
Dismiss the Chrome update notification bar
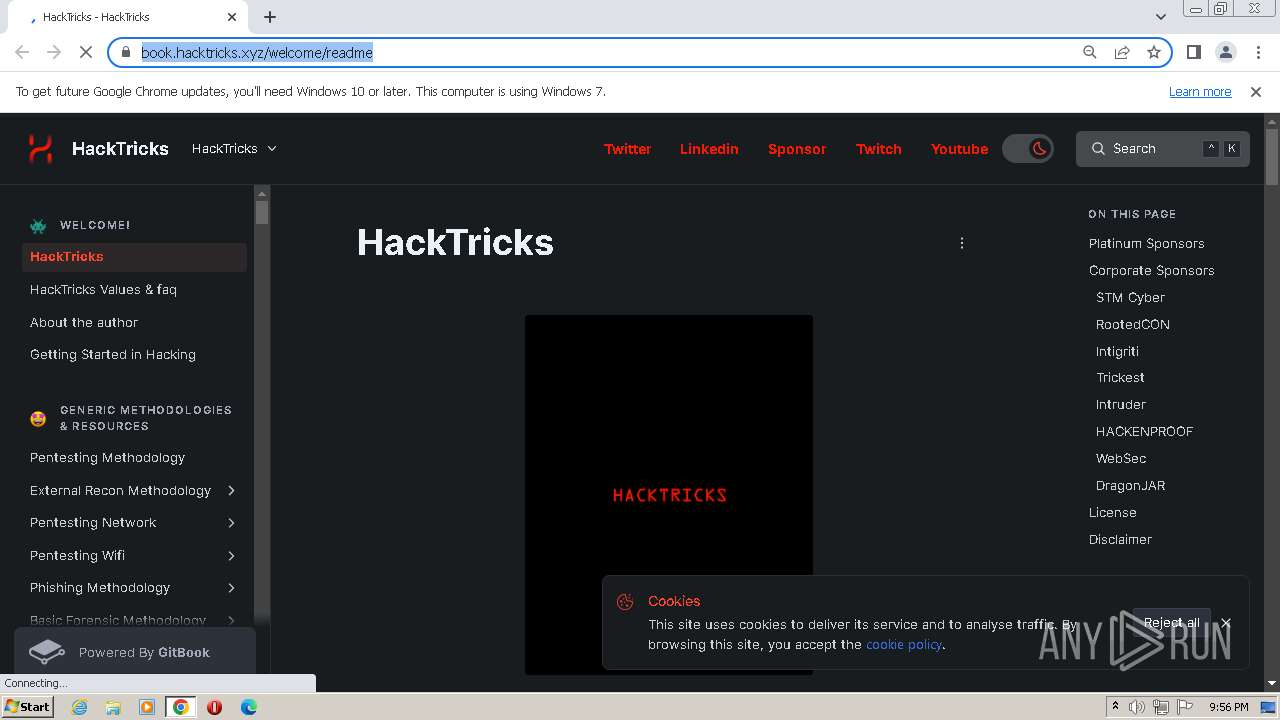pyautogui.click(x=1256, y=92)
